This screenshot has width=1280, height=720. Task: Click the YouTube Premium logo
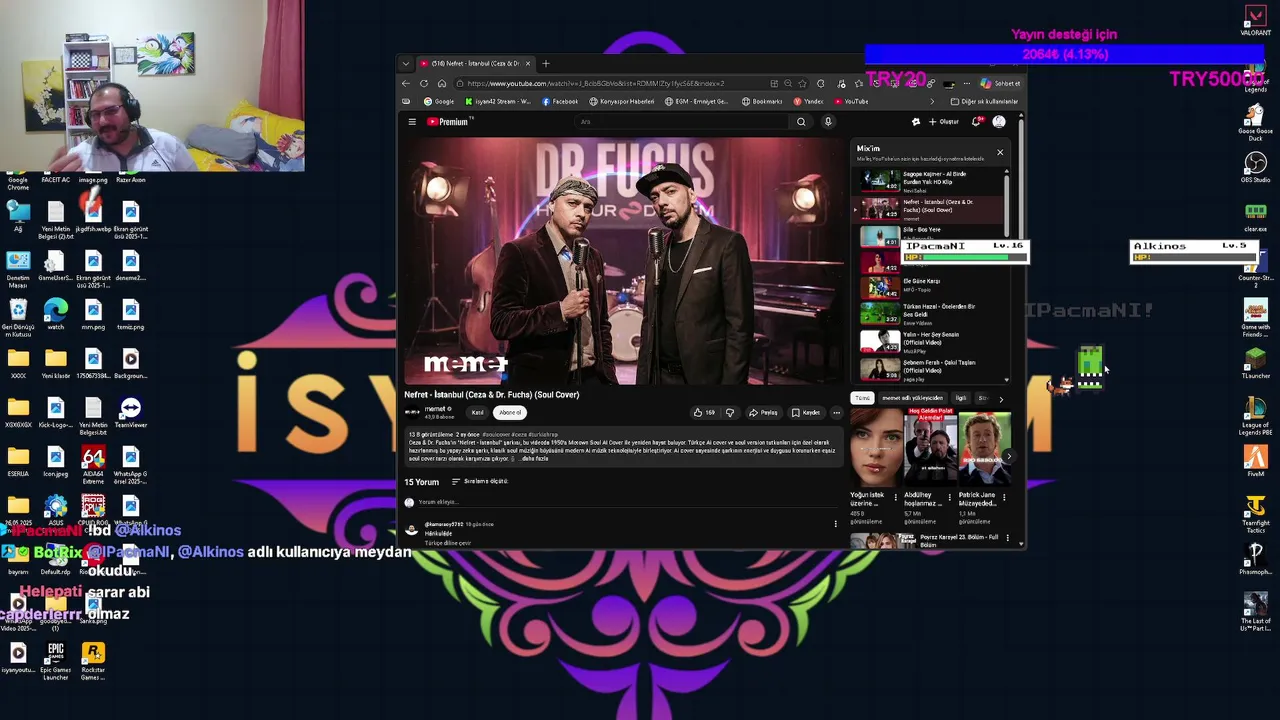(x=448, y=122)
